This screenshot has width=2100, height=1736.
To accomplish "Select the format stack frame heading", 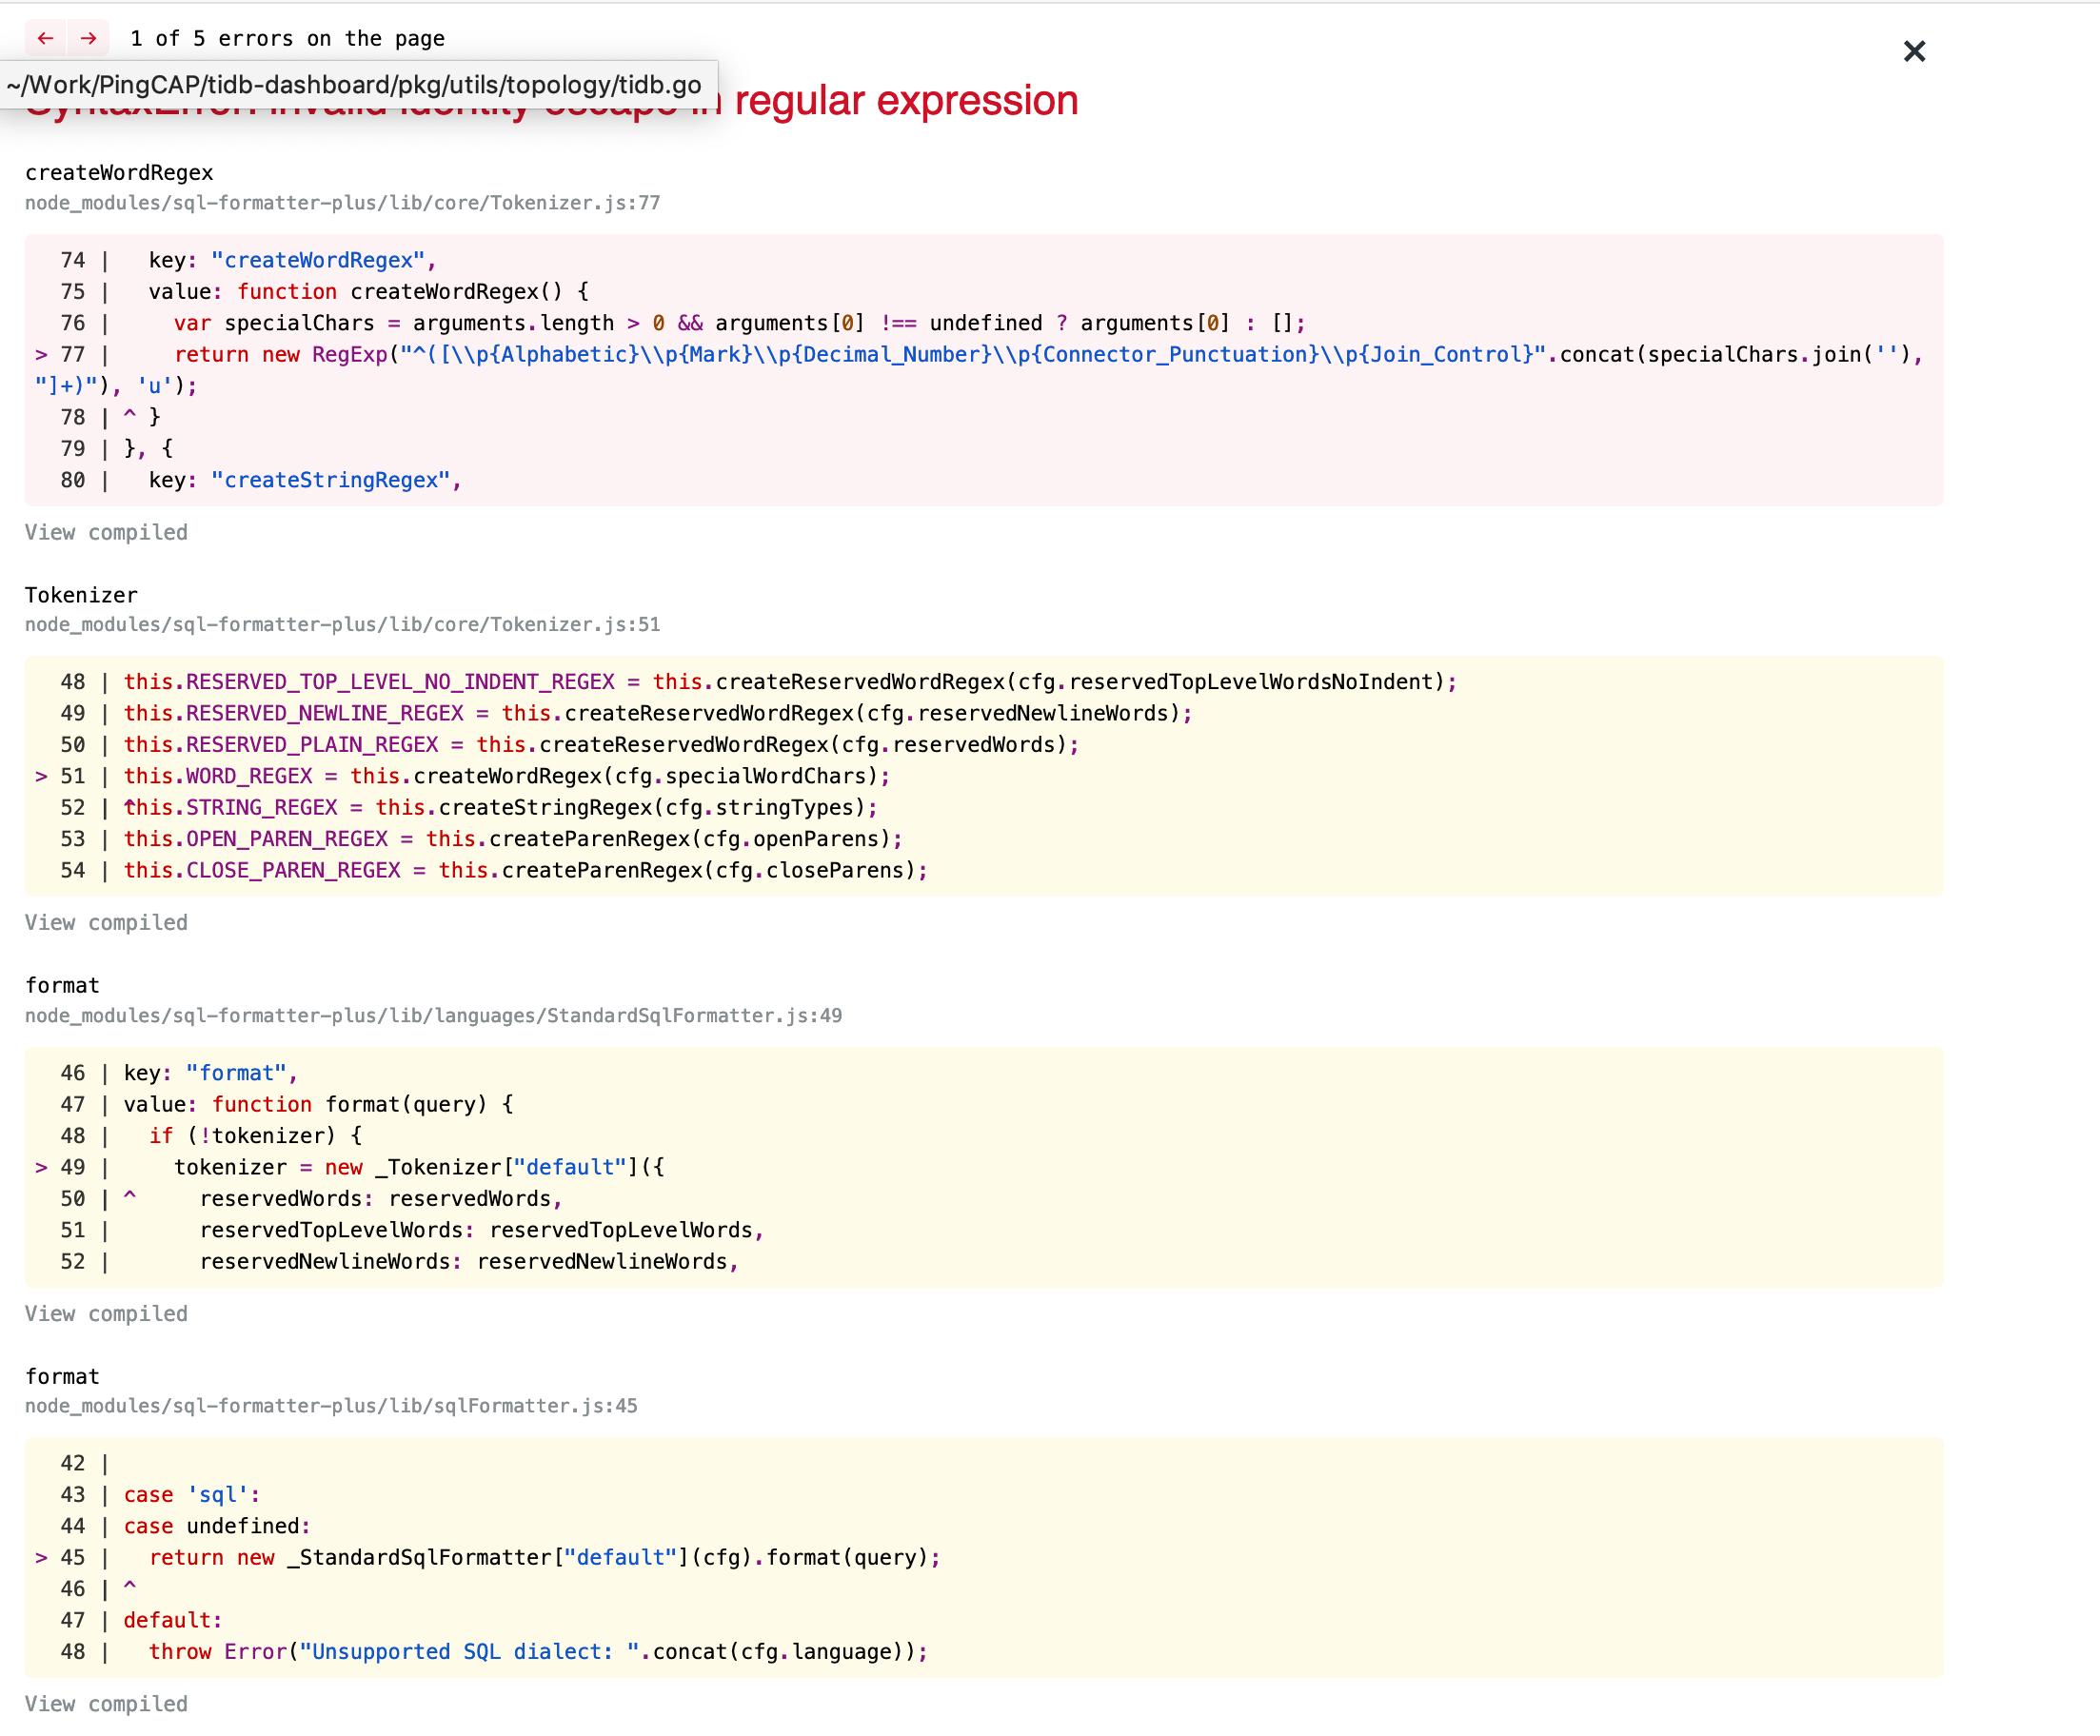I will pos(62,985).
